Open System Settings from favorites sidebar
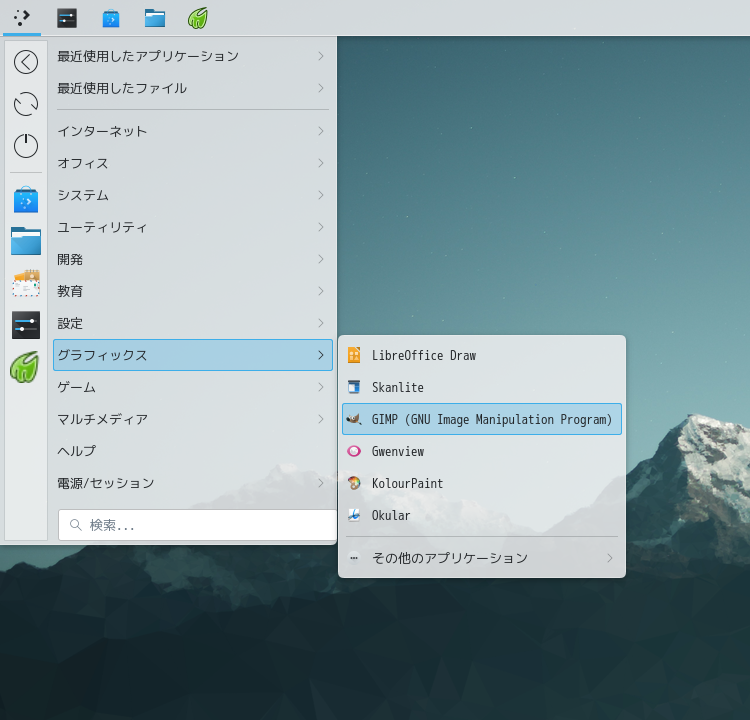The height and width of the screenshot is (720, 750). (26, 325)
